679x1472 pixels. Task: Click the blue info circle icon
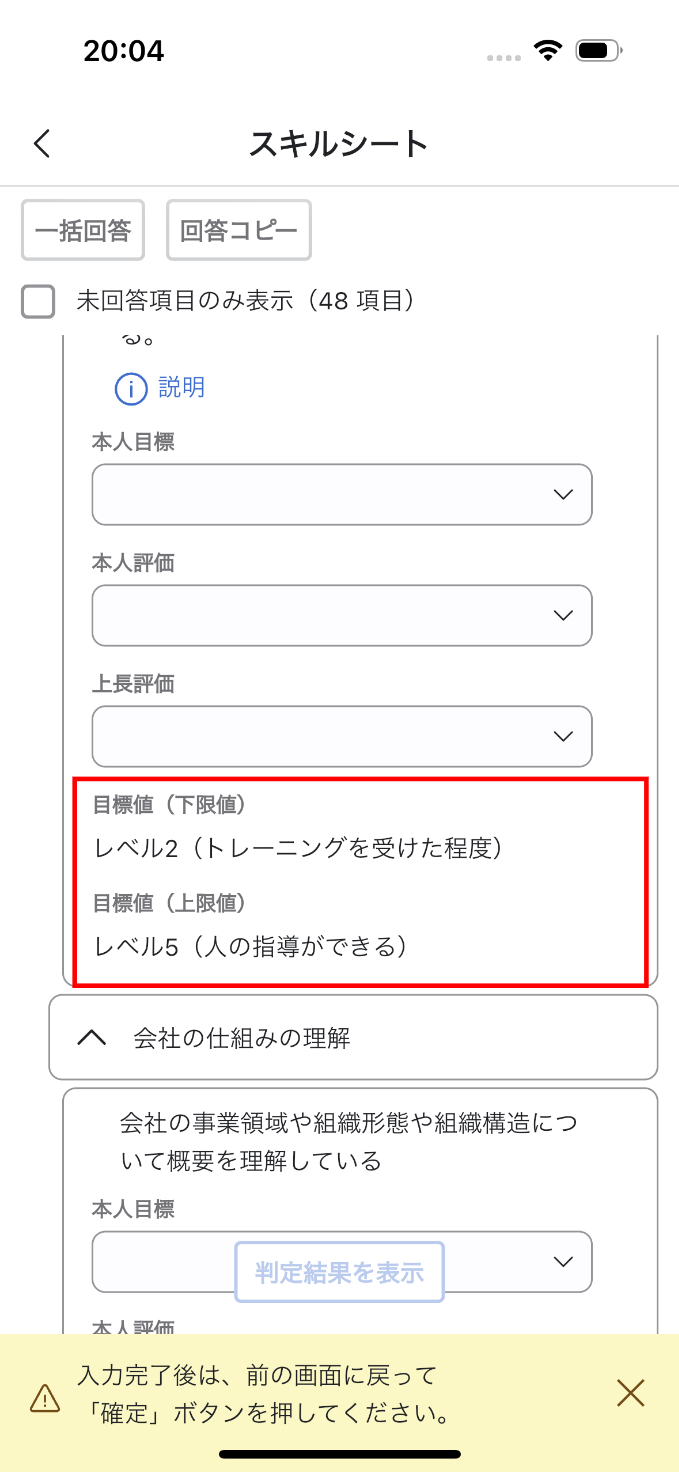tap(132, 388)
